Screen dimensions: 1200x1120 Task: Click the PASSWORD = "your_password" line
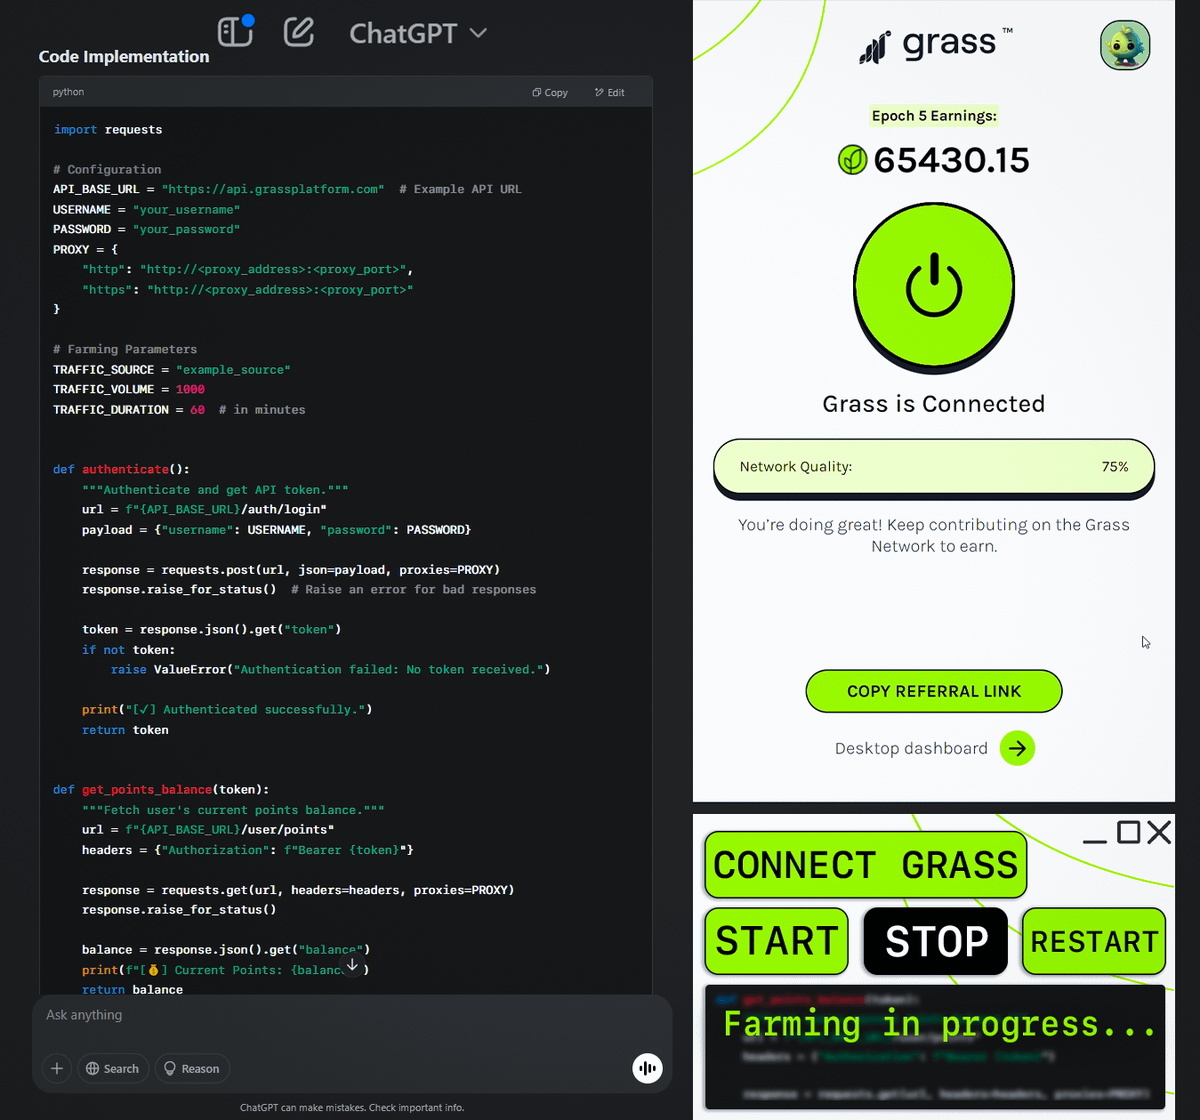point(147,229)
